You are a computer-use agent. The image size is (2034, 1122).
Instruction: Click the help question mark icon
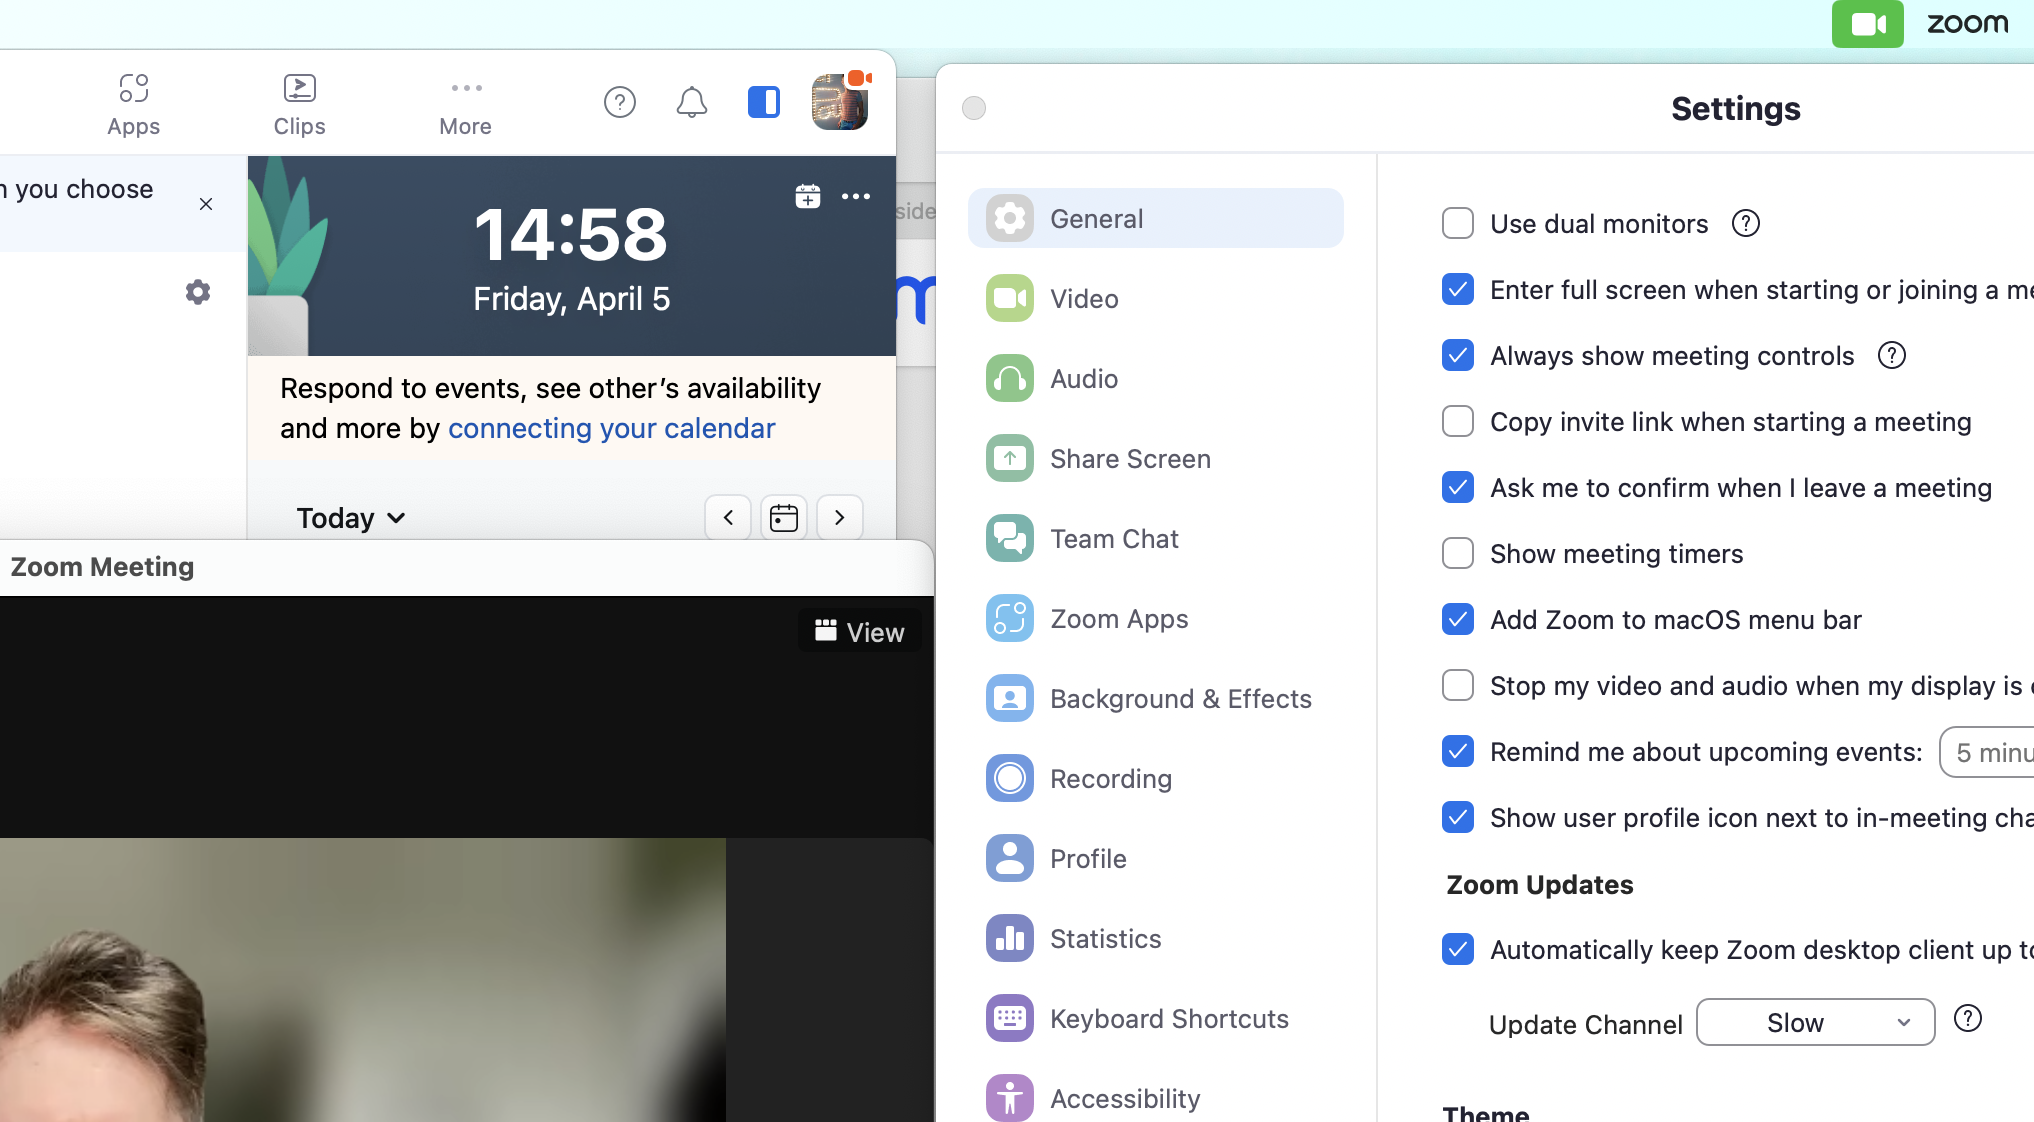pyautogui.click(x=619, y=102)
